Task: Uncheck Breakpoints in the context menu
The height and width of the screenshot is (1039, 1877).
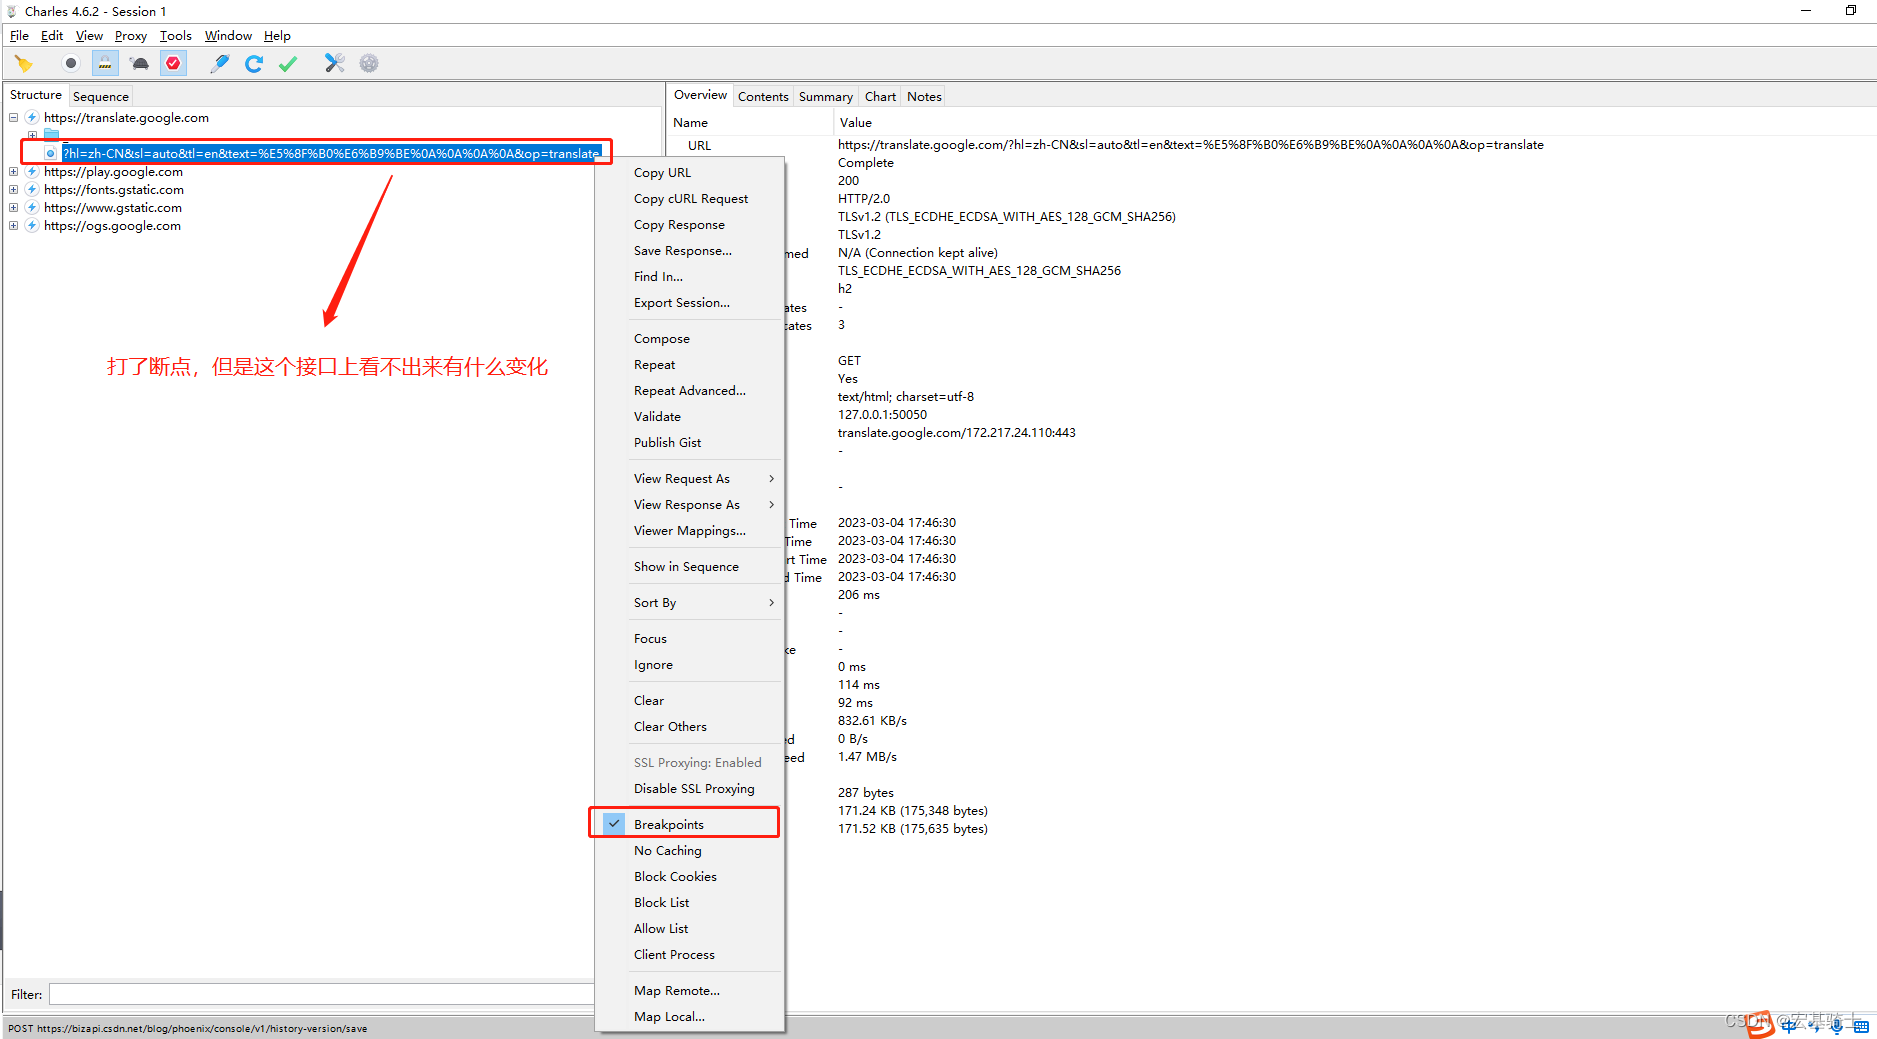Action: (x=689, y=825)
